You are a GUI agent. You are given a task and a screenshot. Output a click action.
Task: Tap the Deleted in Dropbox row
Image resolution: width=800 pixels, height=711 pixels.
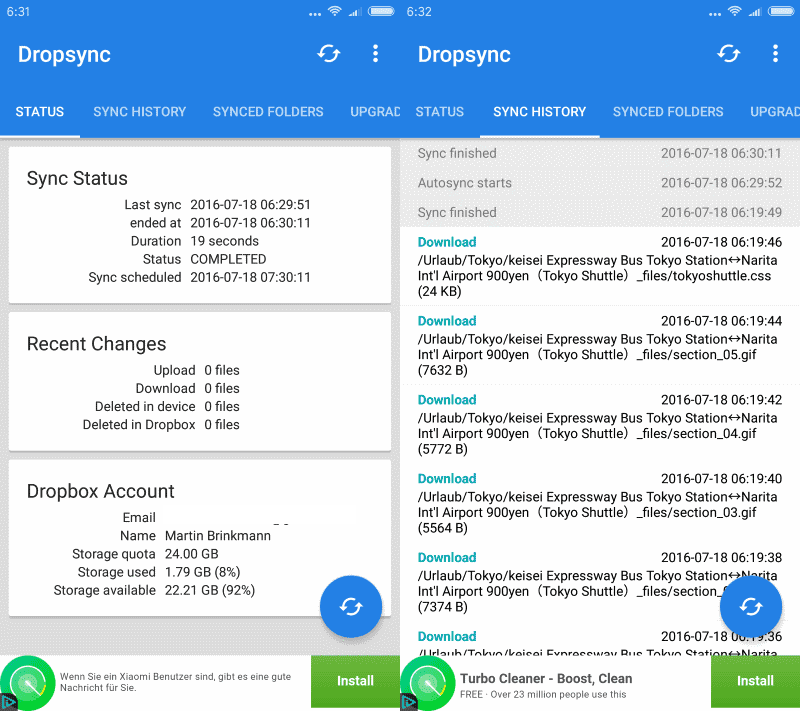point(161,425)
